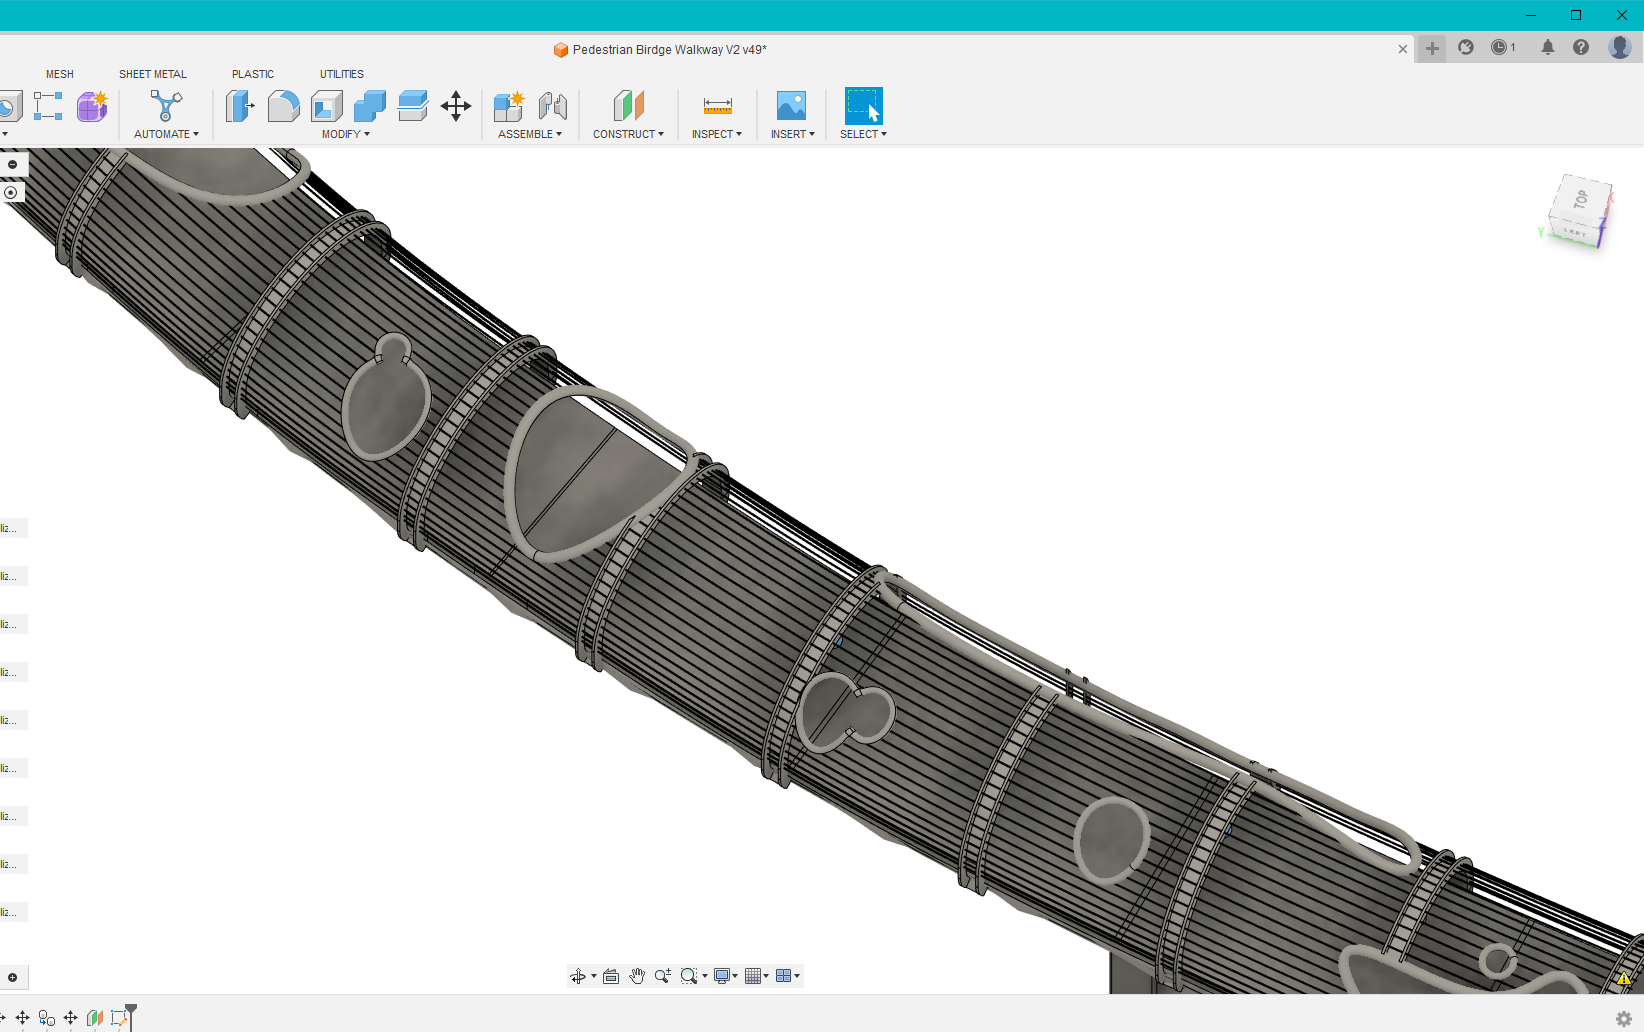The height and width of the screenshot is (1032, 1644).
Task: Expand the Display Settings dropdown
Action: pyautogui.click(x=735, y=975)
